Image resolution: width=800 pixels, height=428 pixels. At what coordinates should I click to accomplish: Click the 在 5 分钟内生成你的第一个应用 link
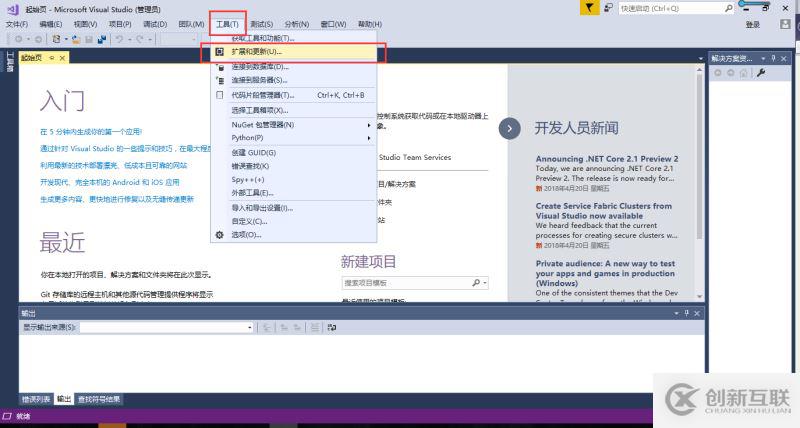click(91, 132)
